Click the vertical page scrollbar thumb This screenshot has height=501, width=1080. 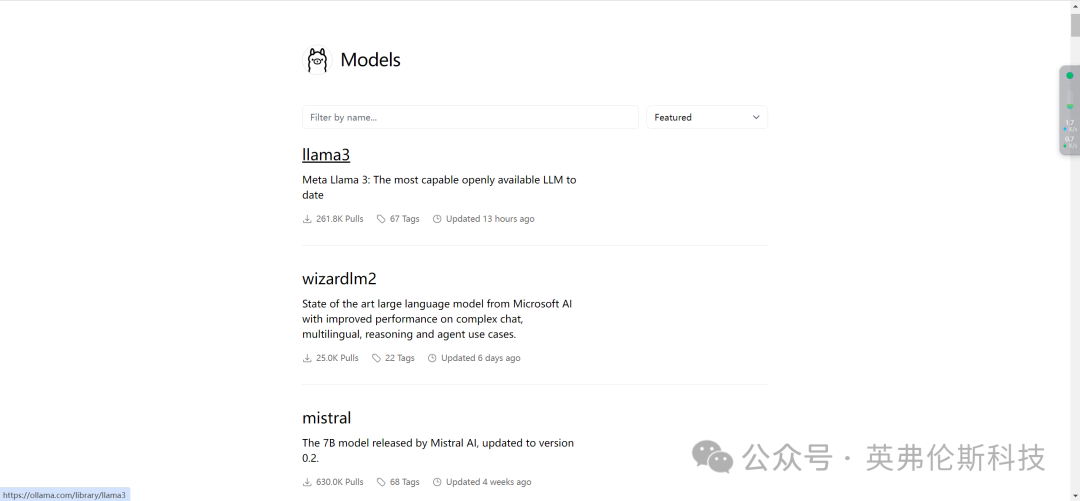(x=1075, y=25)
